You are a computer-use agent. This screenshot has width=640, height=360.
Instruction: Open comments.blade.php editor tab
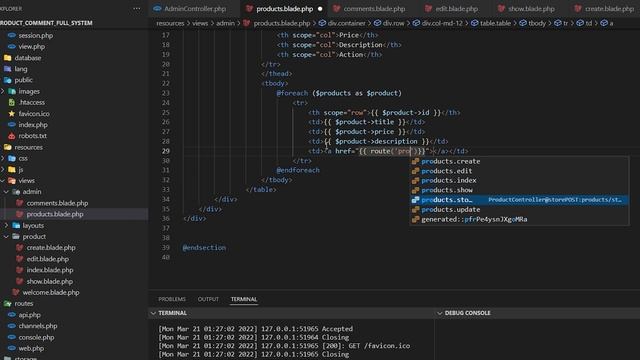tap(374, 9)
